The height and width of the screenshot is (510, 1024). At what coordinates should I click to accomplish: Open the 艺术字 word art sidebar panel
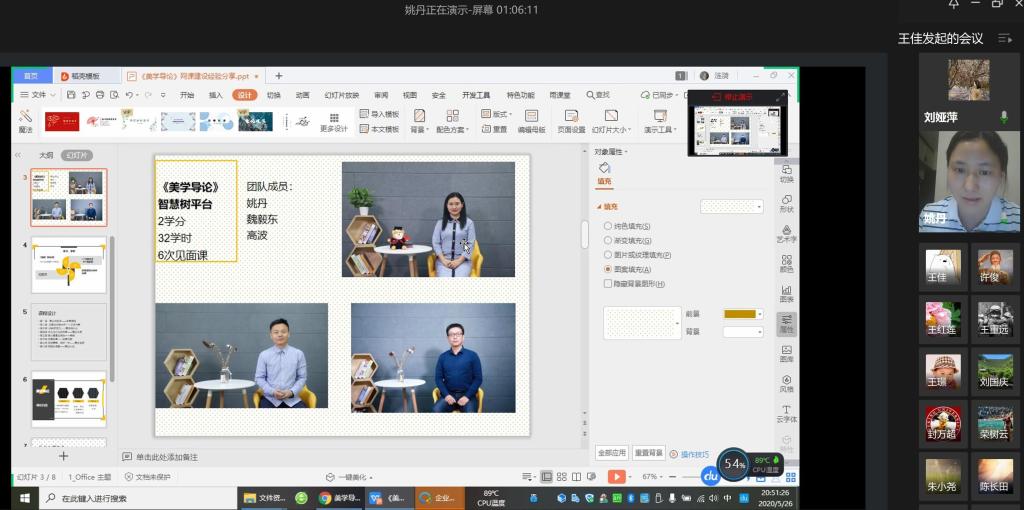(x=787, y=231)
